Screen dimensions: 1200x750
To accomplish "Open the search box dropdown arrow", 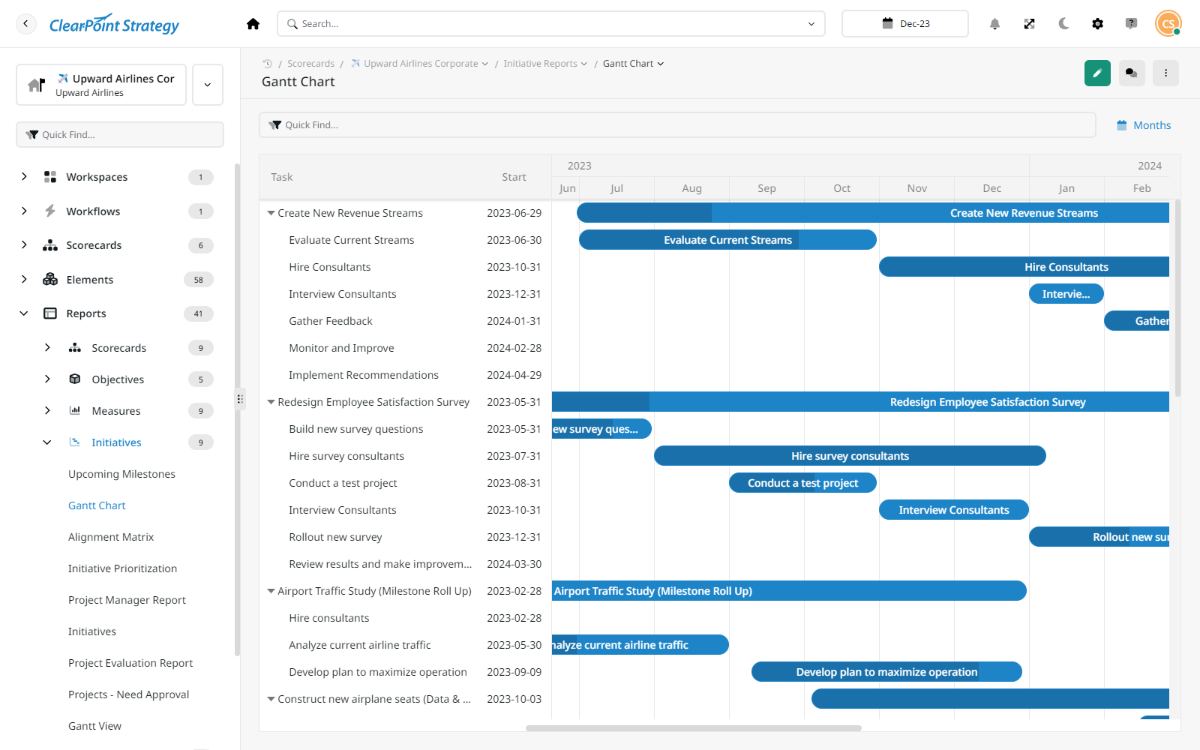I will (811, 24).
